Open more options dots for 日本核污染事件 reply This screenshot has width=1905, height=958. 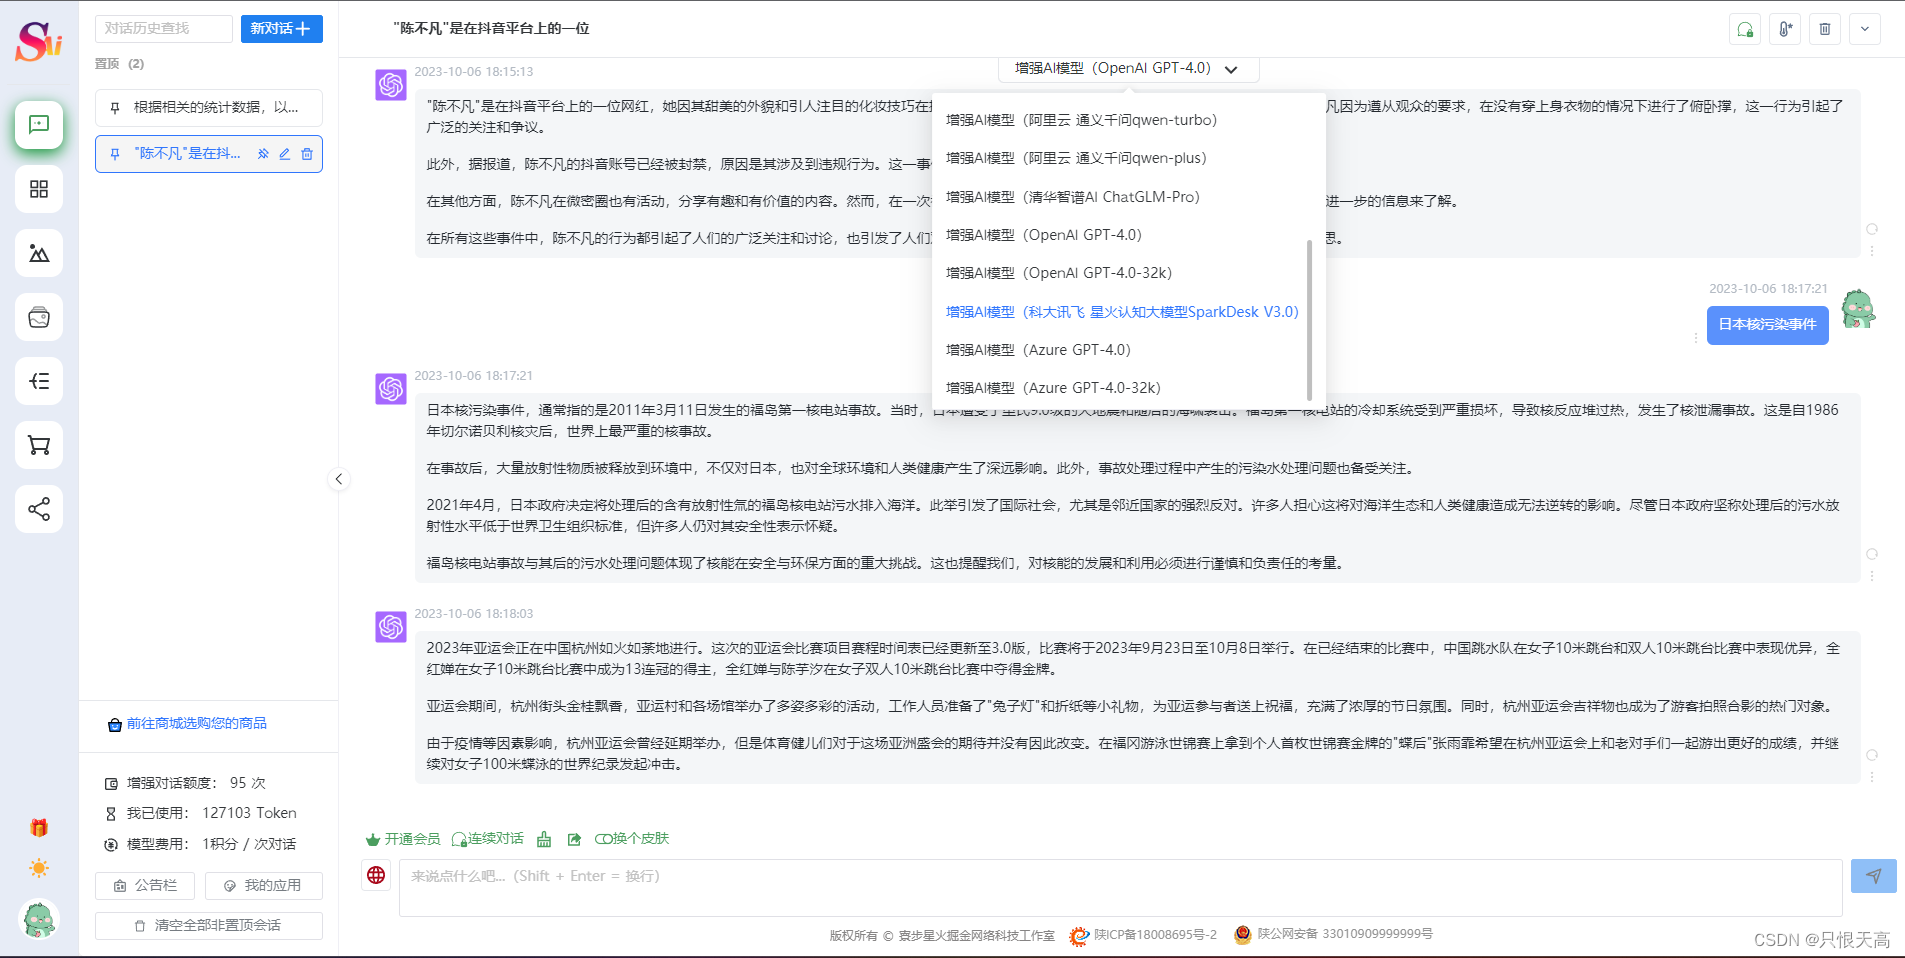click(1872, 576)
